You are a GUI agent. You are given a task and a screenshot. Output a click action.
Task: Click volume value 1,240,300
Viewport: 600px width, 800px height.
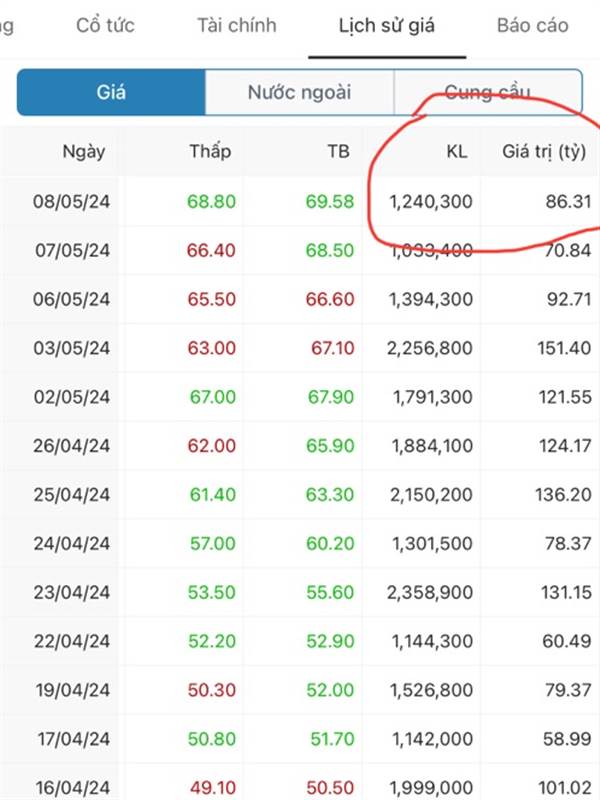click(x=431, y=202)
